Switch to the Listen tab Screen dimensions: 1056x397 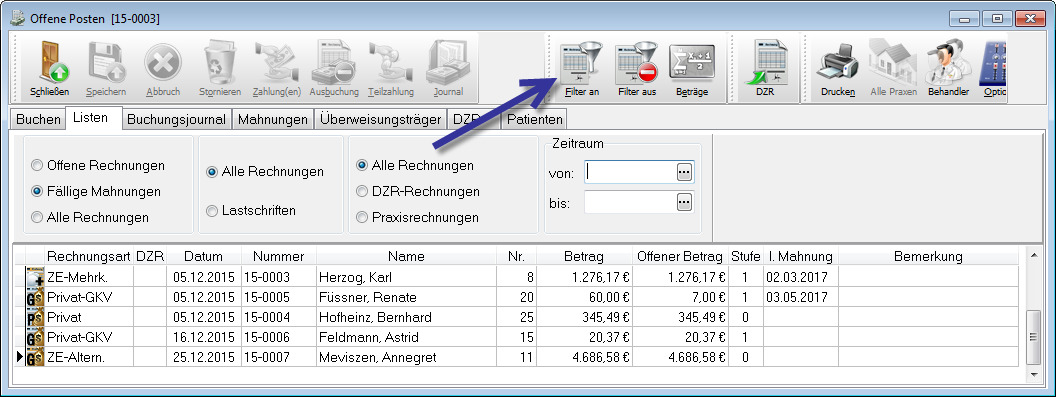tap(93, 117)
